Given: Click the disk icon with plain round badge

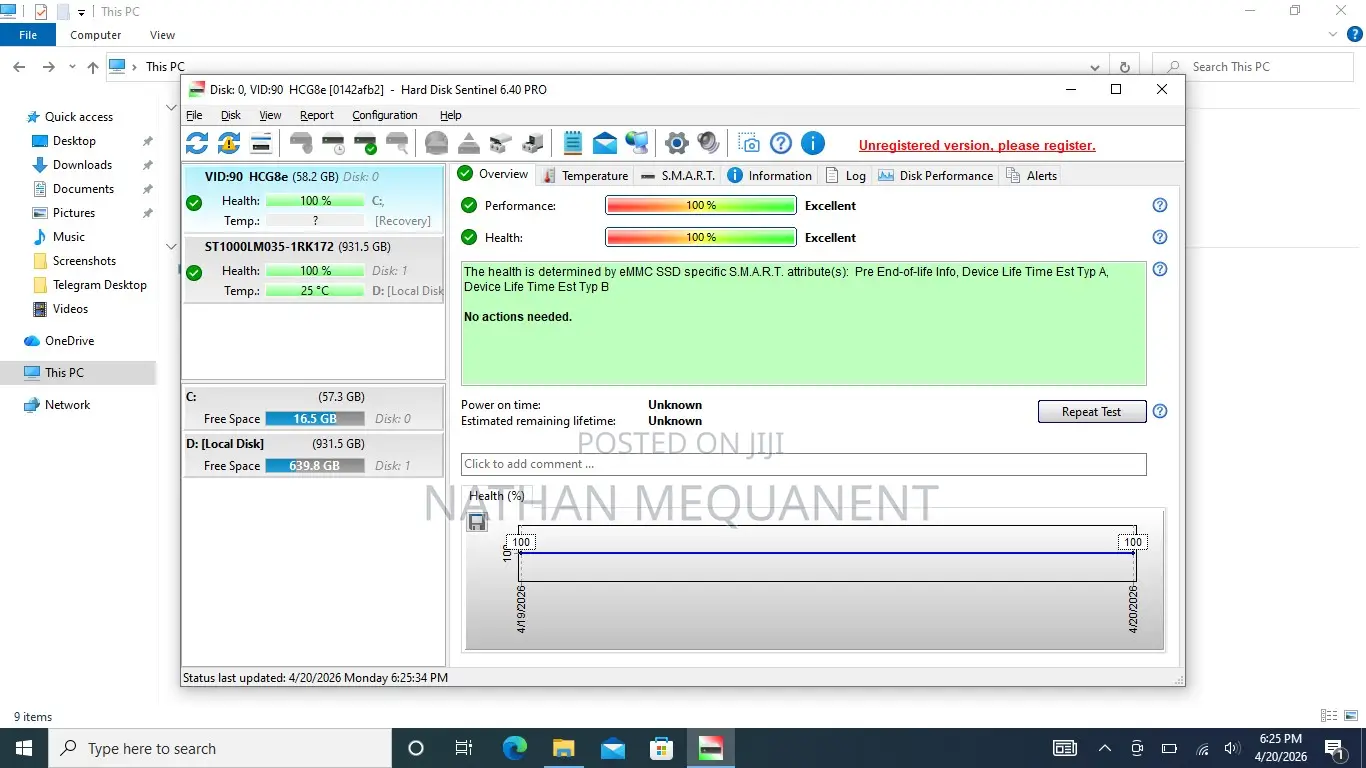Looking at the screenshot, I should [301, 143].
